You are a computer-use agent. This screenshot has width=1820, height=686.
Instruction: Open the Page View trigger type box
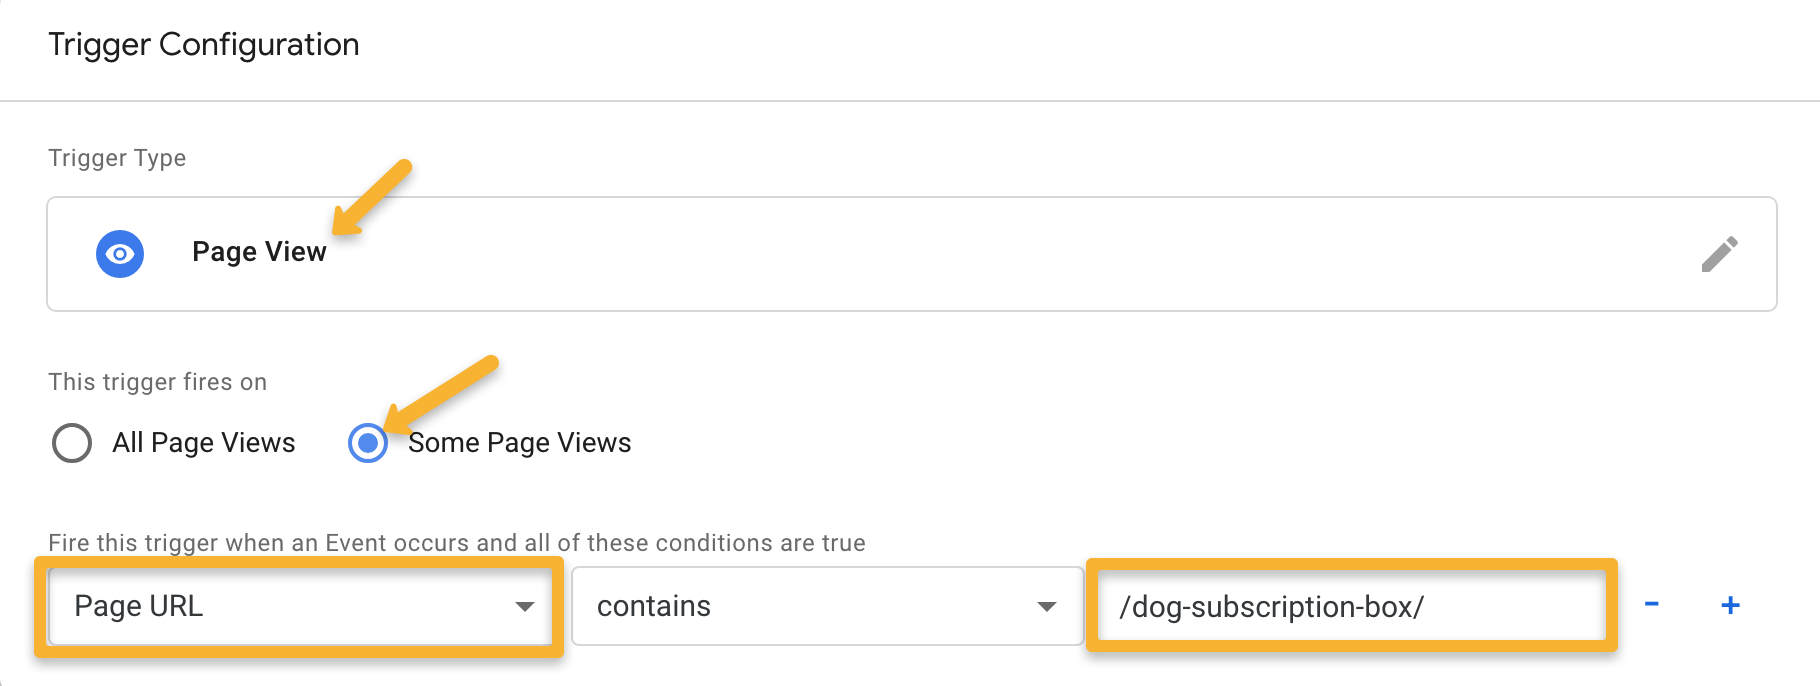click(x=900, y=254)
